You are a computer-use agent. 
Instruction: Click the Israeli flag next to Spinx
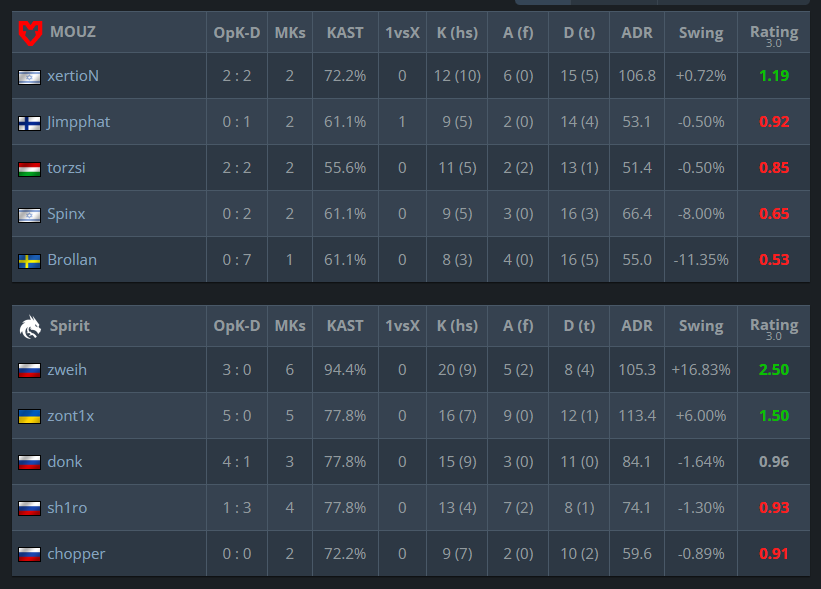29,215
